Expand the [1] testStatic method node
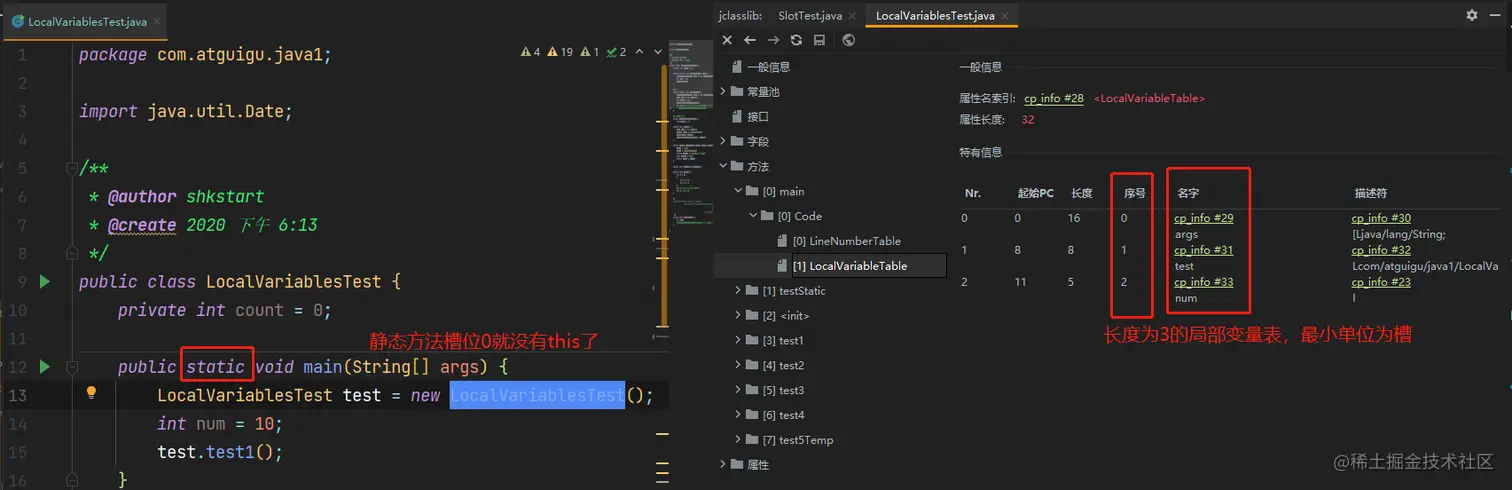Image resolution: width=1512 pixels, height=490 pixels. pyautogui.click(x=738, y=291)
